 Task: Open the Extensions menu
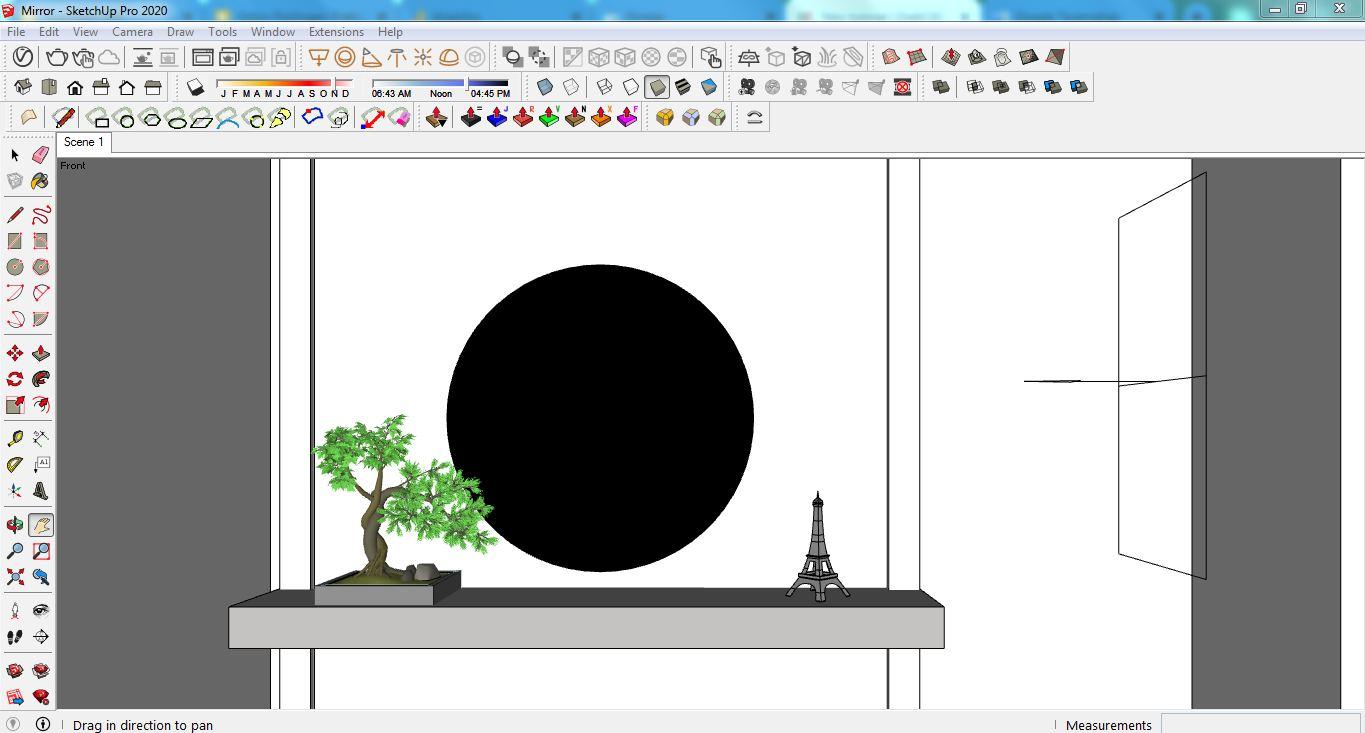336,32
